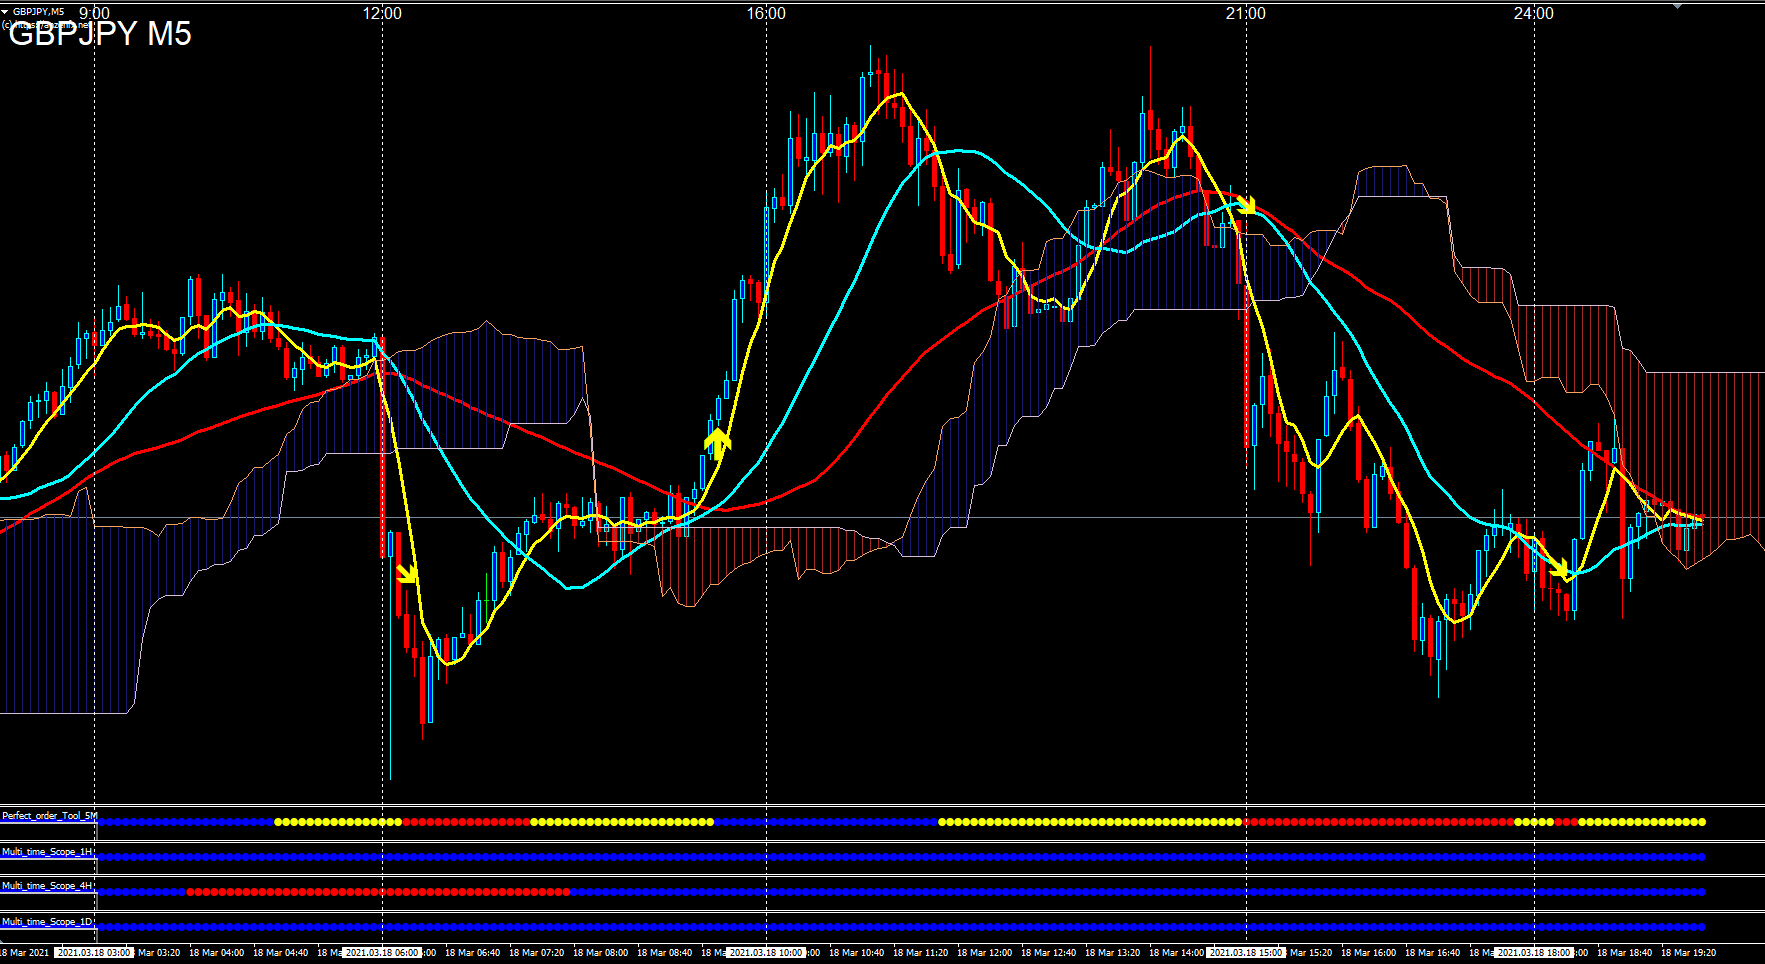This screenshot has height=964, width=1765.
Task: Click 18 Mar 2021 at time axis start
Action: (25, 953)
